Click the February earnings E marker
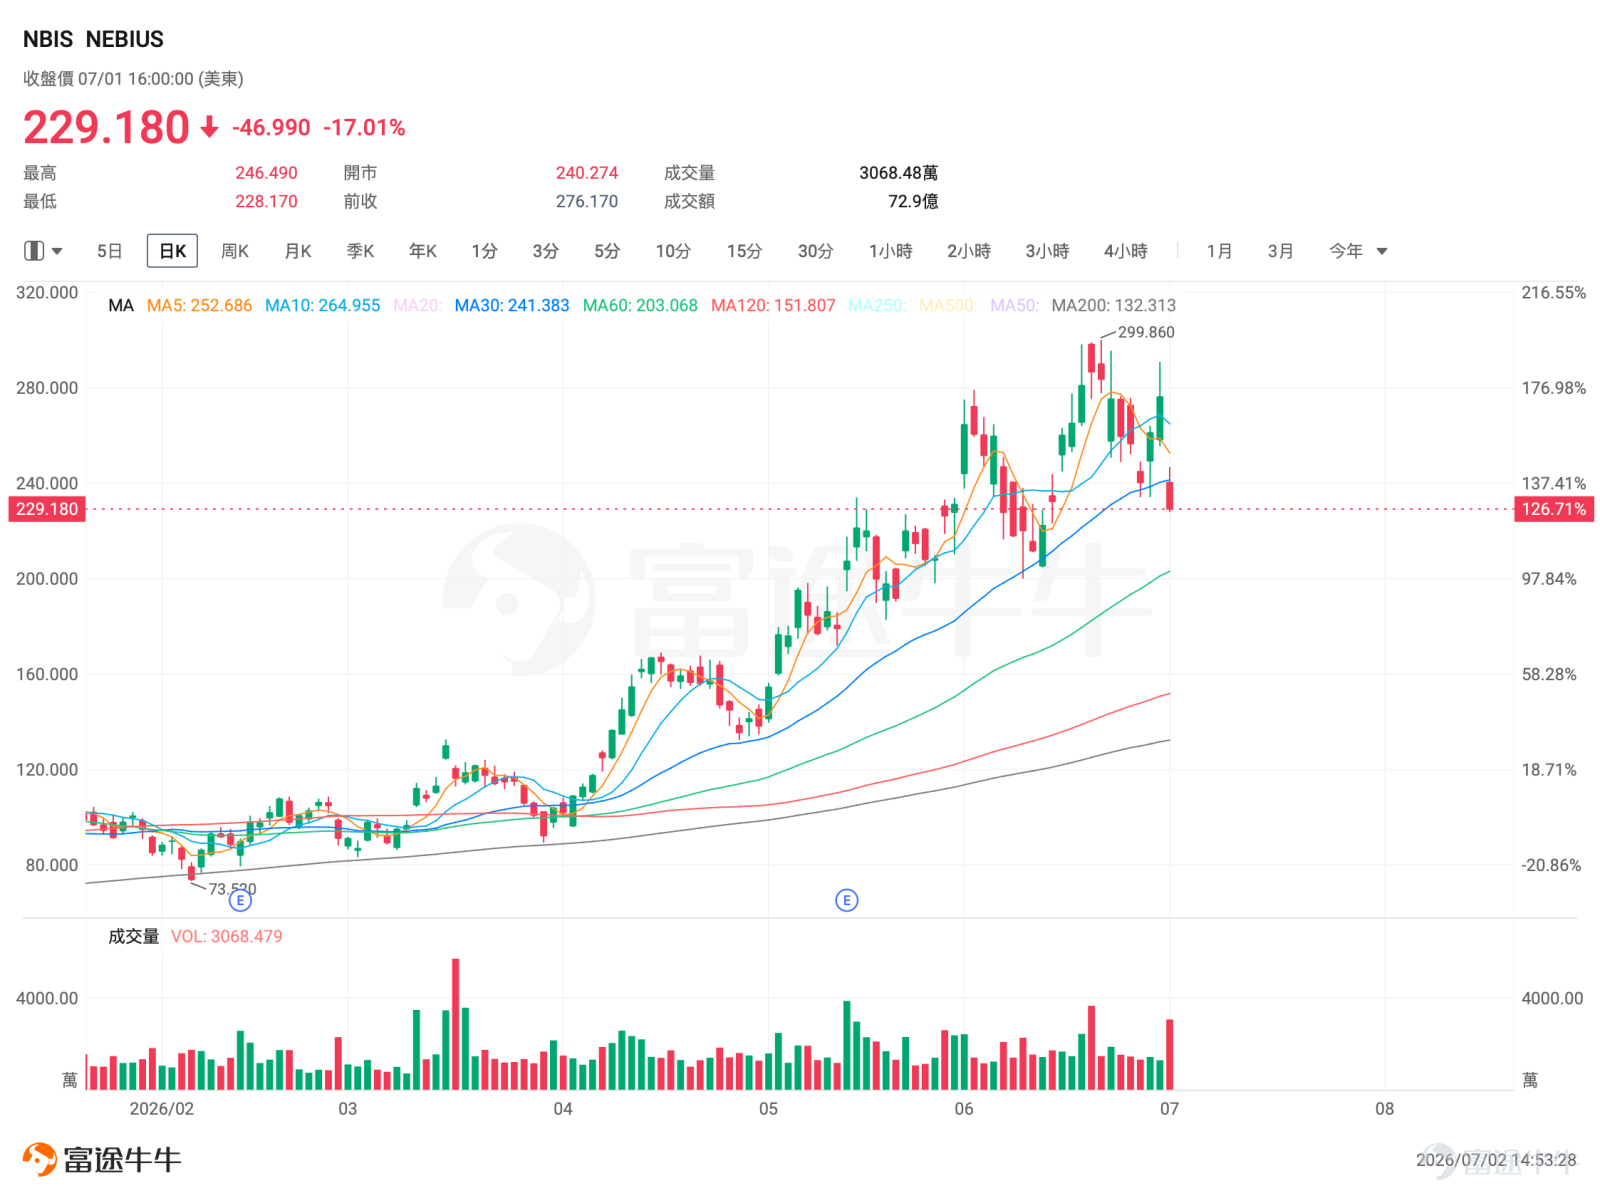This screenshot has width=1600, height=1198. point(240,900)
